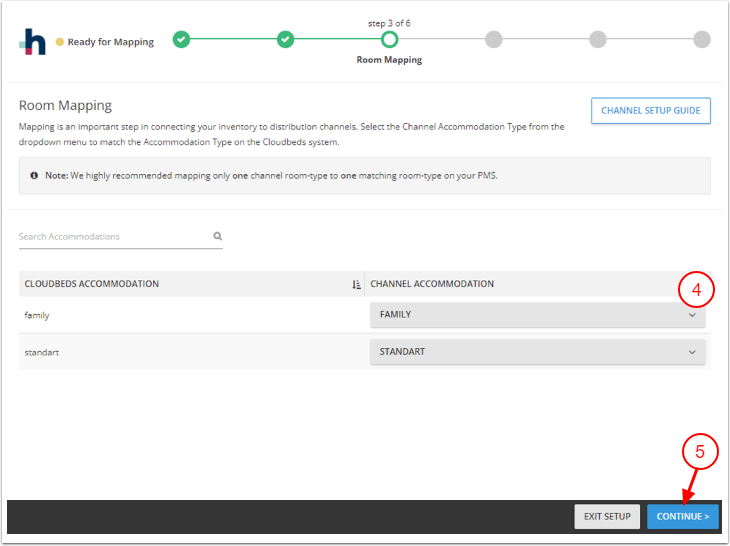Screen dimensions: 730x546
Task: Sort accommodations using the sort icon
Action: [x=356, y=284]
